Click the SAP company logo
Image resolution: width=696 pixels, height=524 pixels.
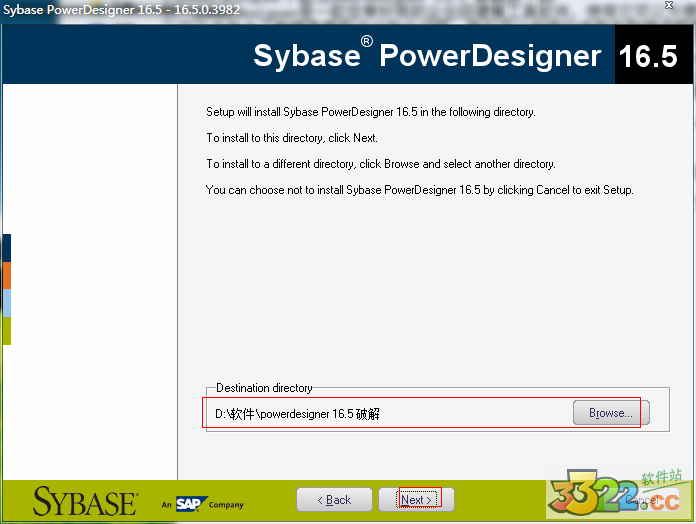tap(192, 504)
